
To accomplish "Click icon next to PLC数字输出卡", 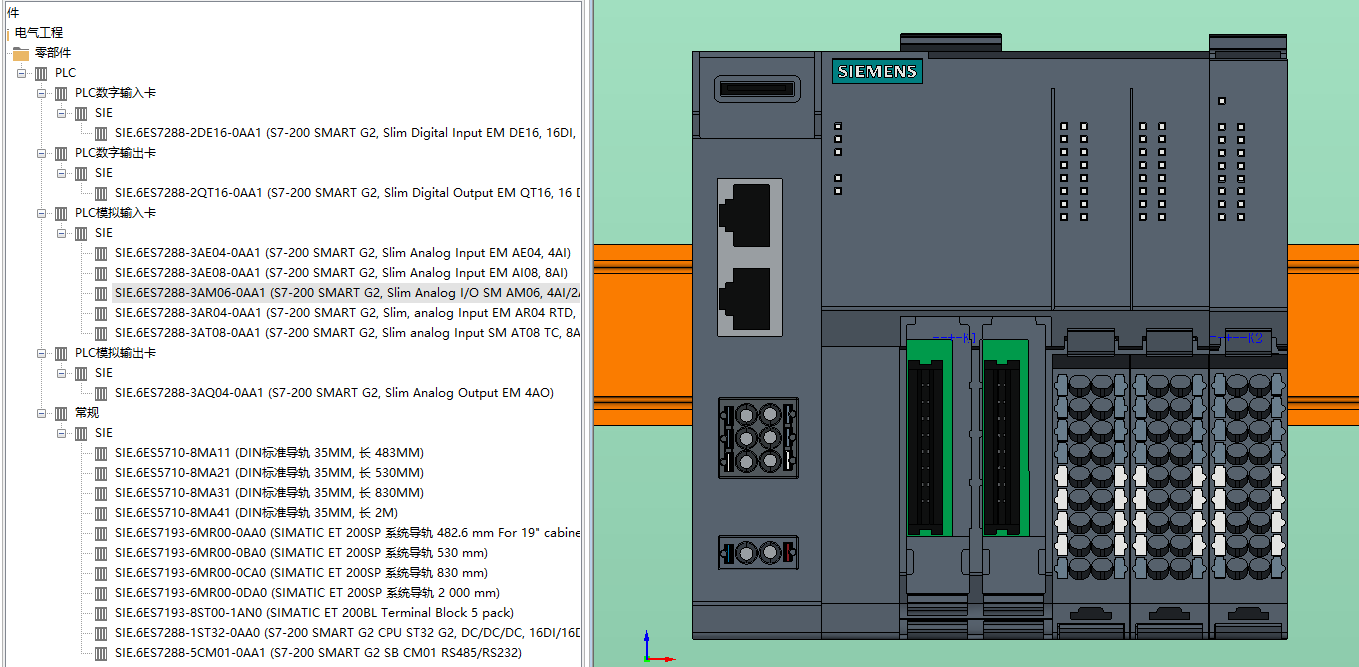I will [x=61, y=153].
